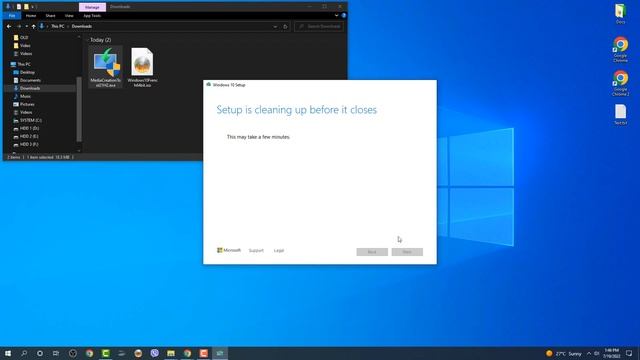Go up one folder level in Explorer

[x=33, y=26]
